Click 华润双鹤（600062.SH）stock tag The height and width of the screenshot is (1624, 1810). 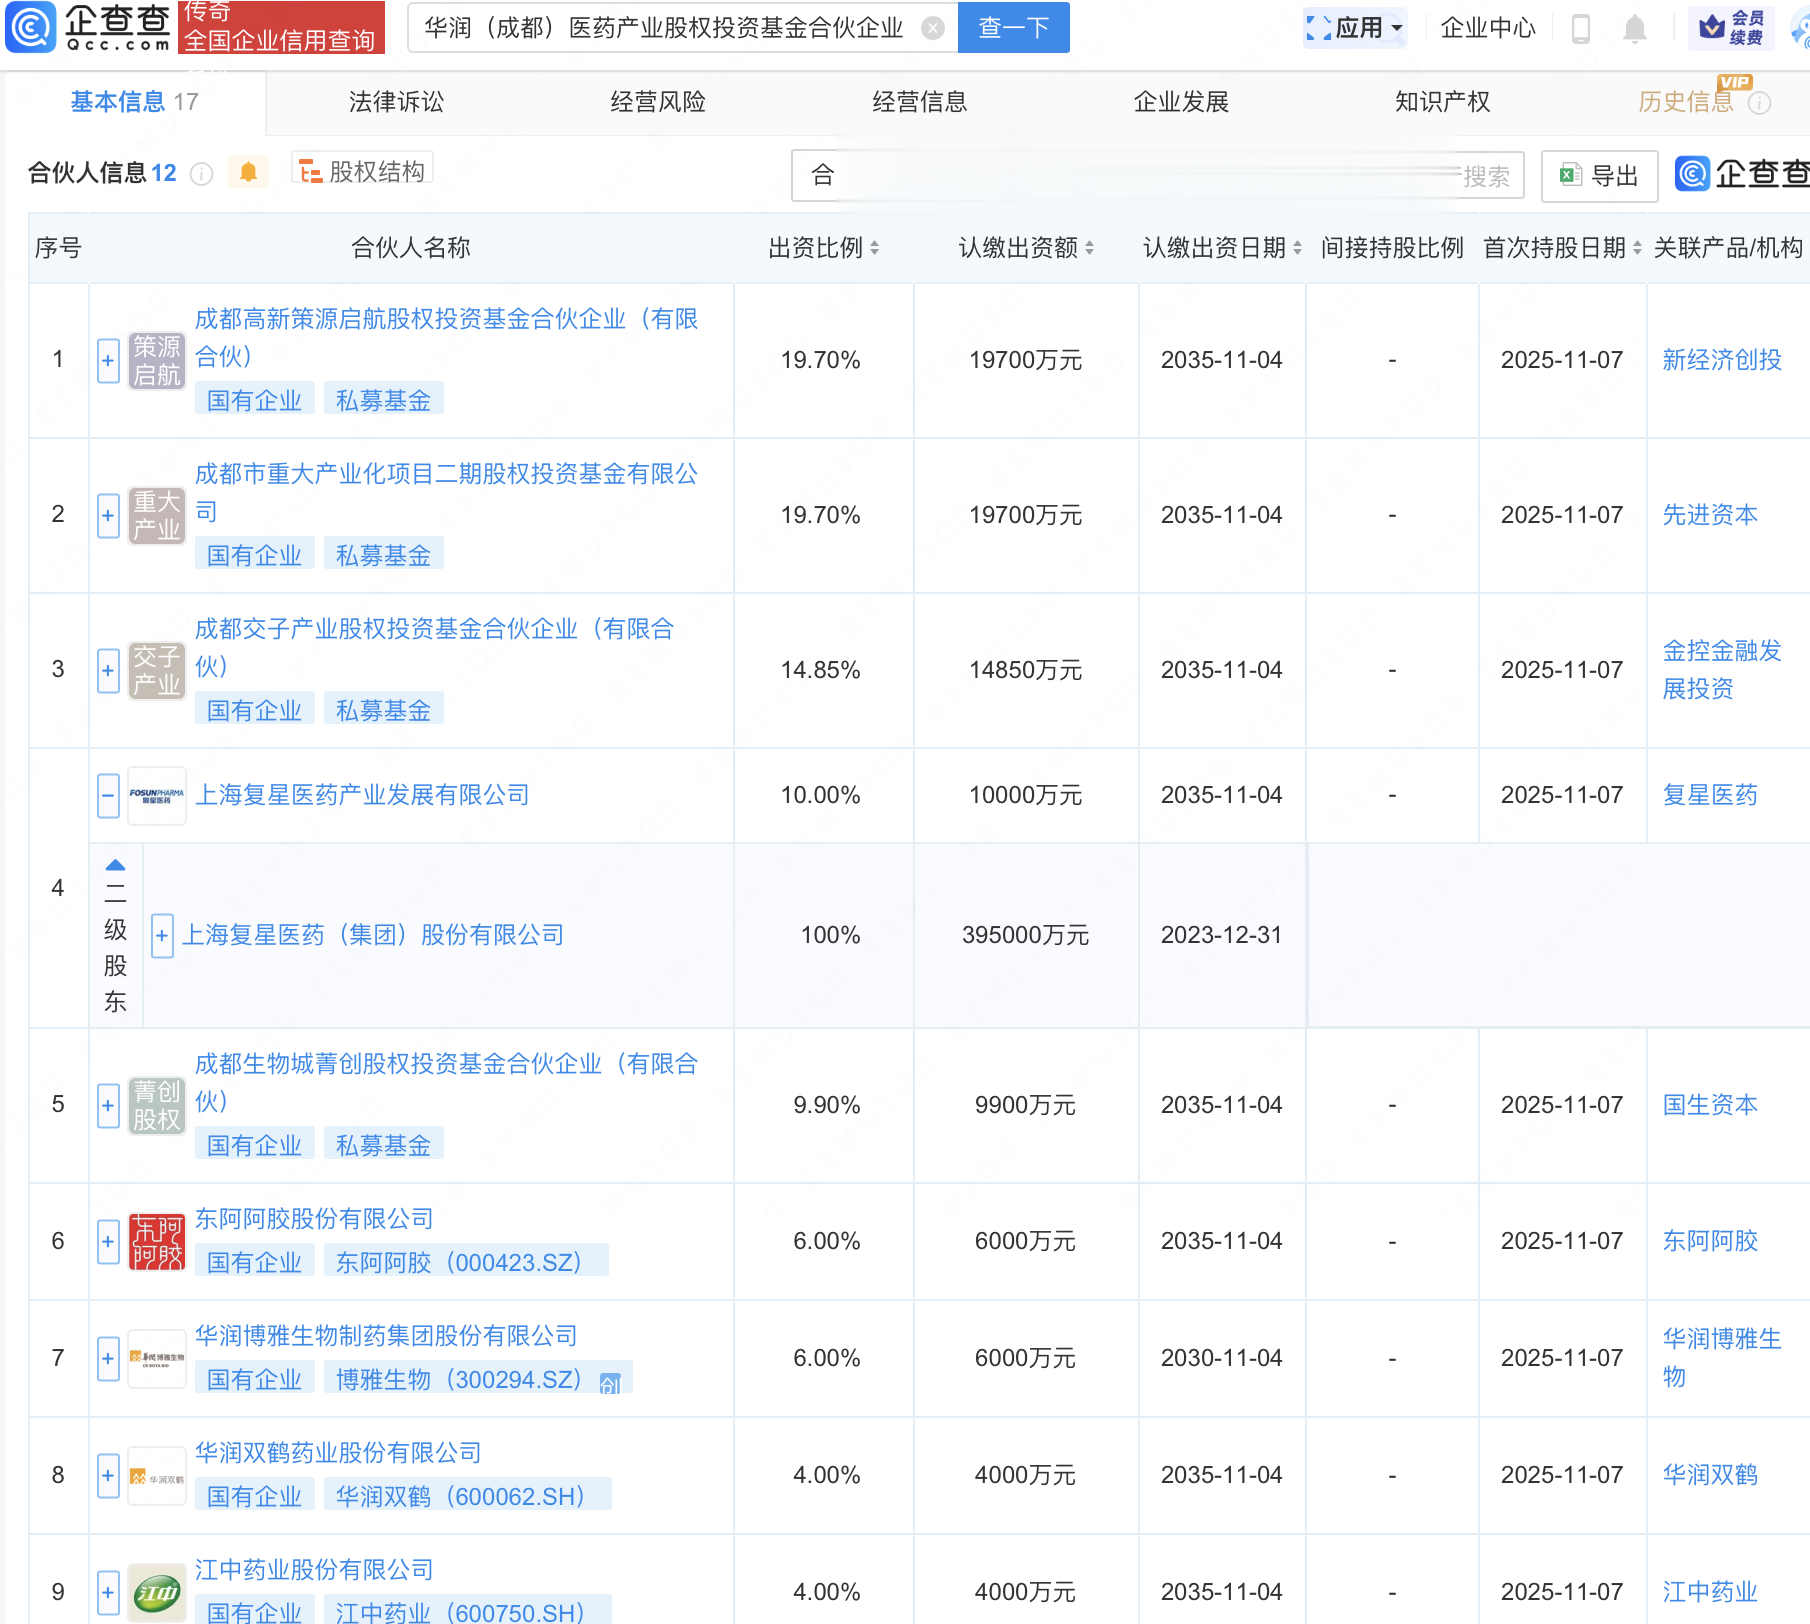468,1497
